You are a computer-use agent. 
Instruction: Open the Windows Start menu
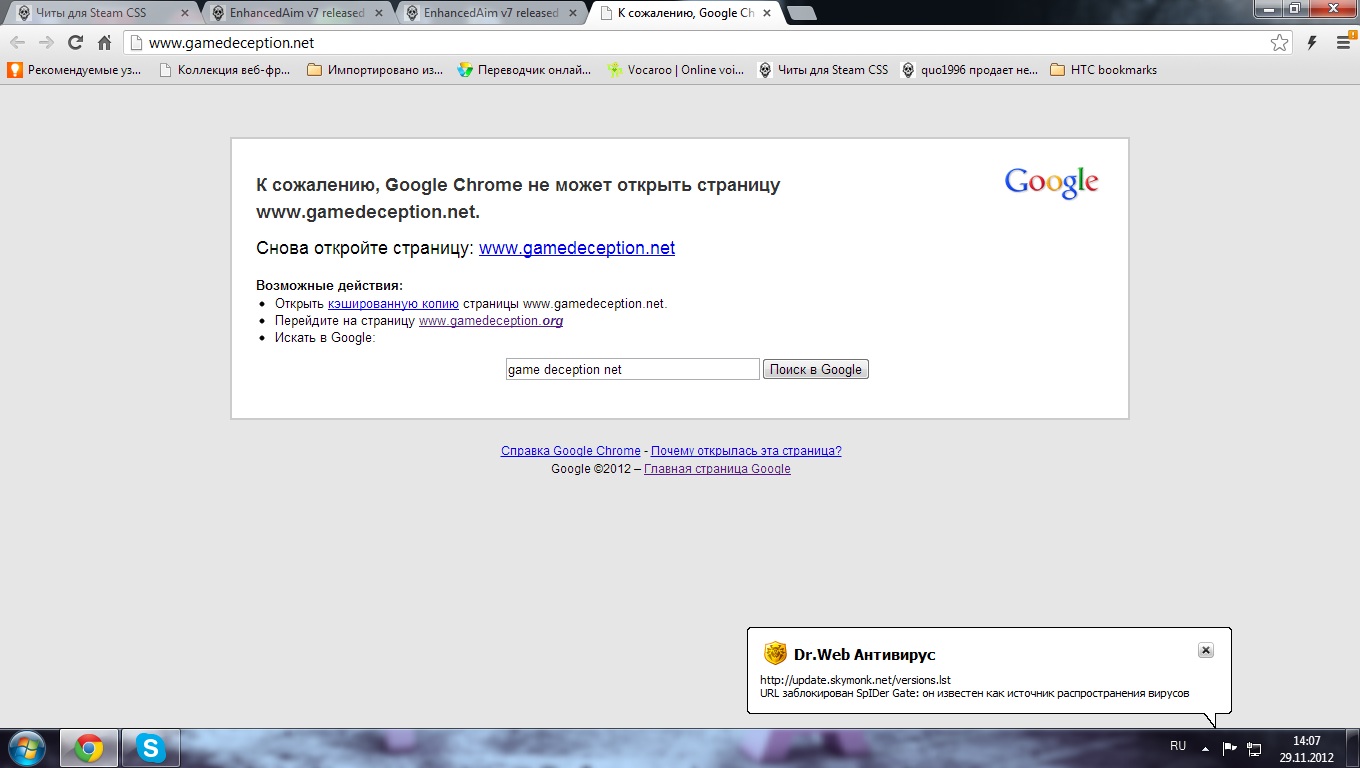pos(26,748)
